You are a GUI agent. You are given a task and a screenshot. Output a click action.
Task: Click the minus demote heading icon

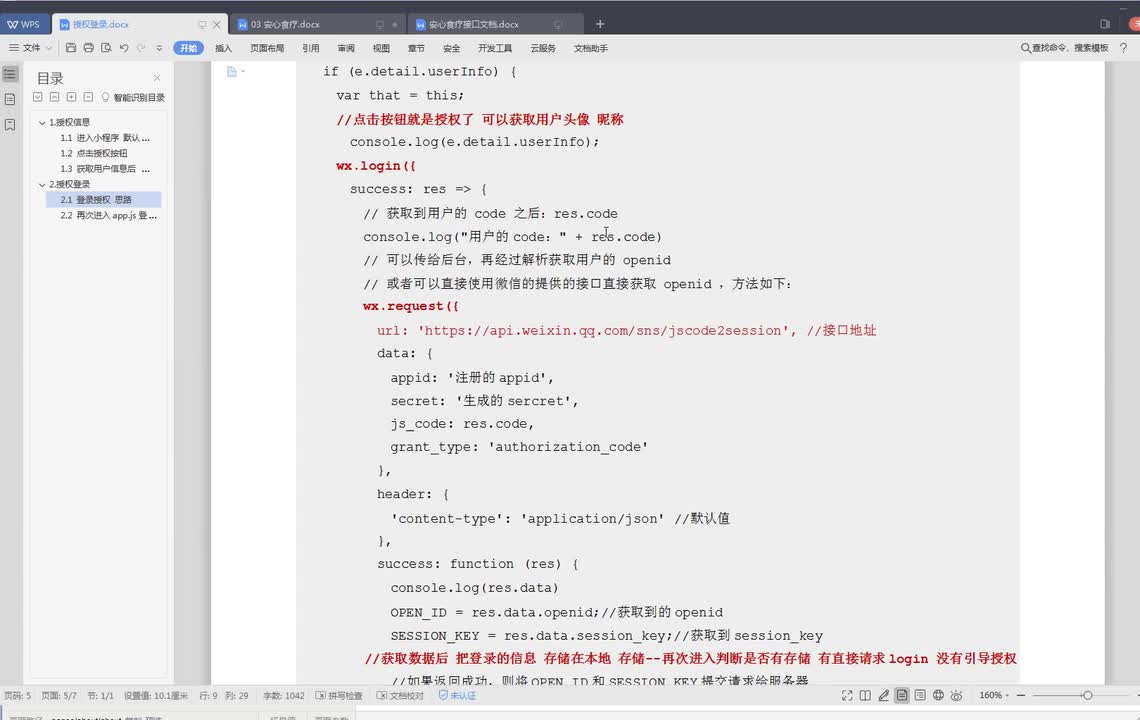(x=88, y=97)
